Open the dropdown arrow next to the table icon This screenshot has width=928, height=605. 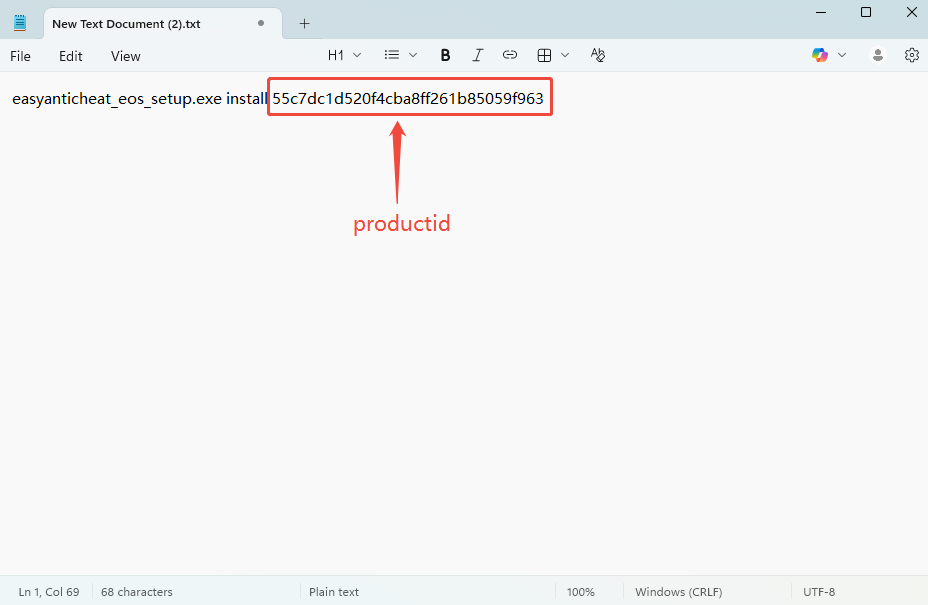click(565, 55)
